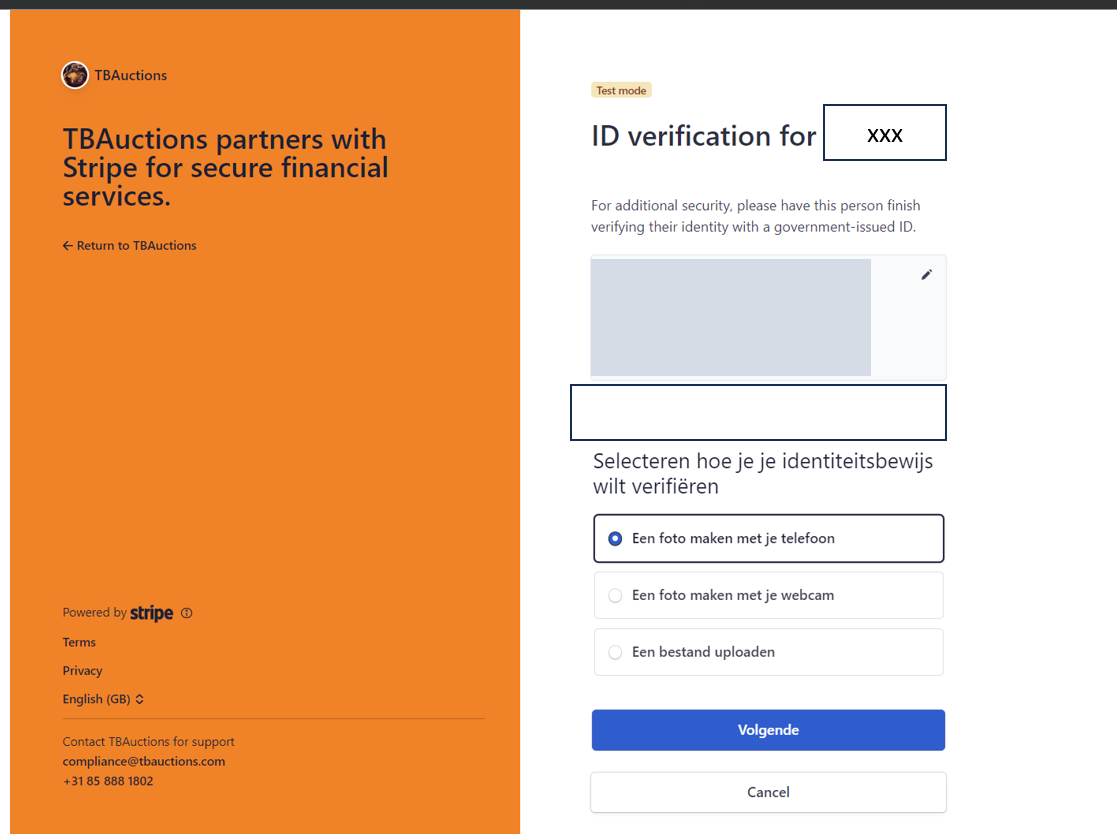Screen dimensions: 1117x834
Task: Open the English (GB) language selector
Action: pos(103,699)
